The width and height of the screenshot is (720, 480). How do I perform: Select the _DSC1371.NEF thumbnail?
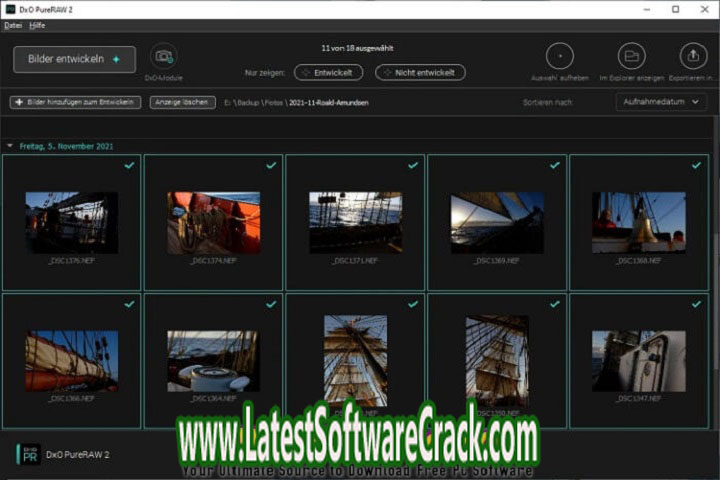(x=355, y=222)
